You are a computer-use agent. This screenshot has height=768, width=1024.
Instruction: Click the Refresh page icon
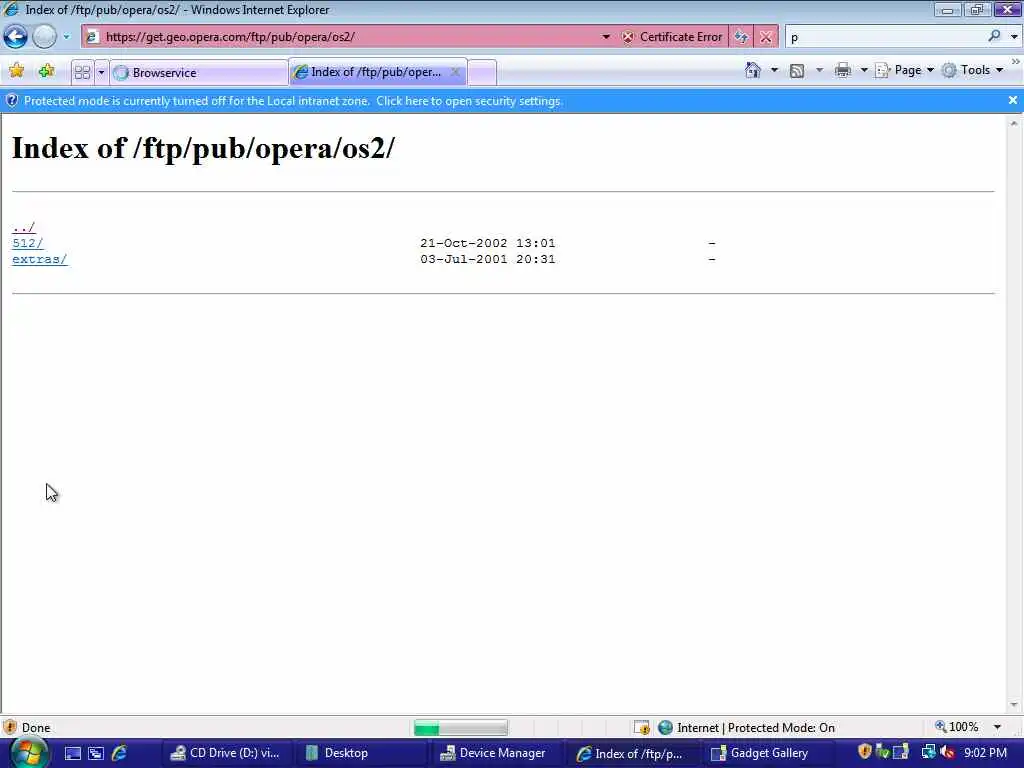[x=741, y=37]
